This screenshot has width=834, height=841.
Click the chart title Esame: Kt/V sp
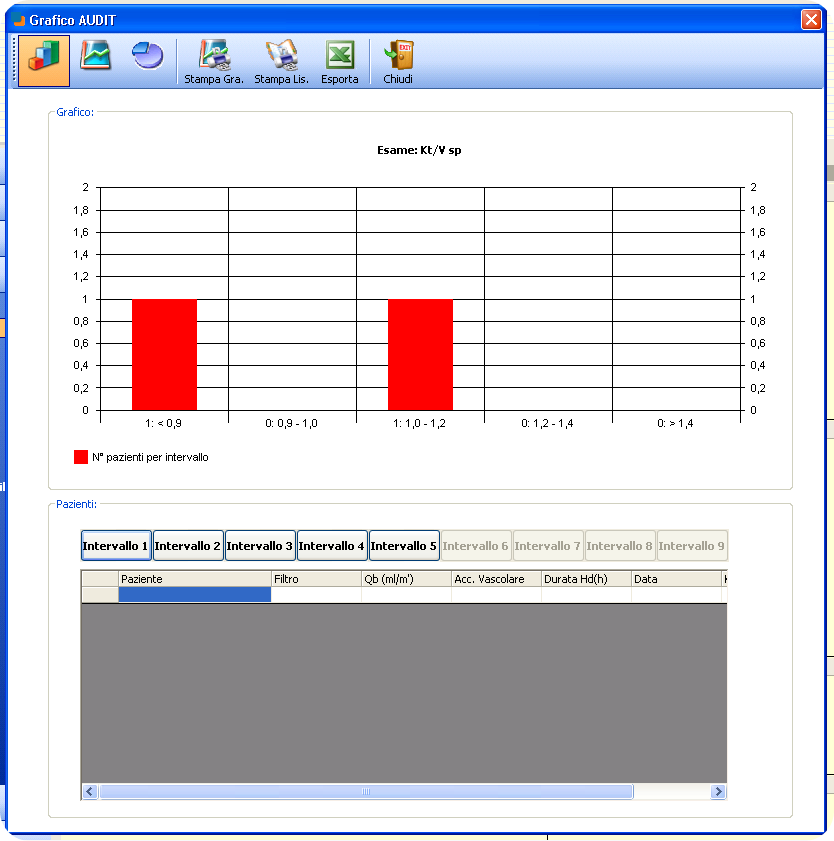(419, 150)
